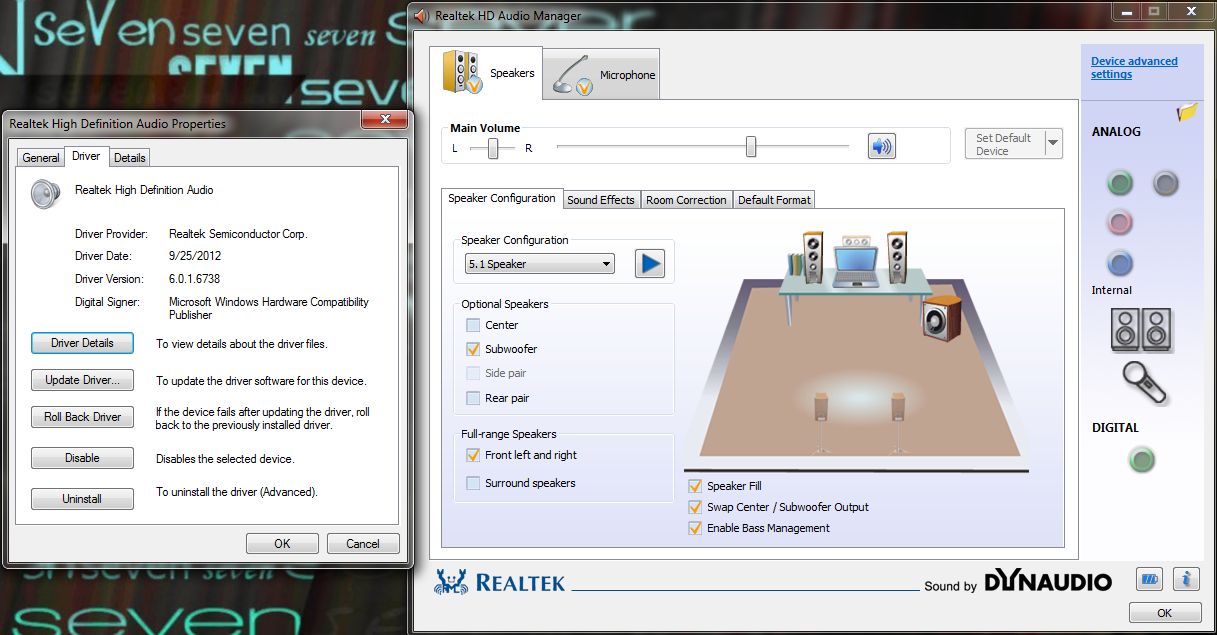Click the L/R balance slider handle

pyautogui.click(x=492, y=148)
